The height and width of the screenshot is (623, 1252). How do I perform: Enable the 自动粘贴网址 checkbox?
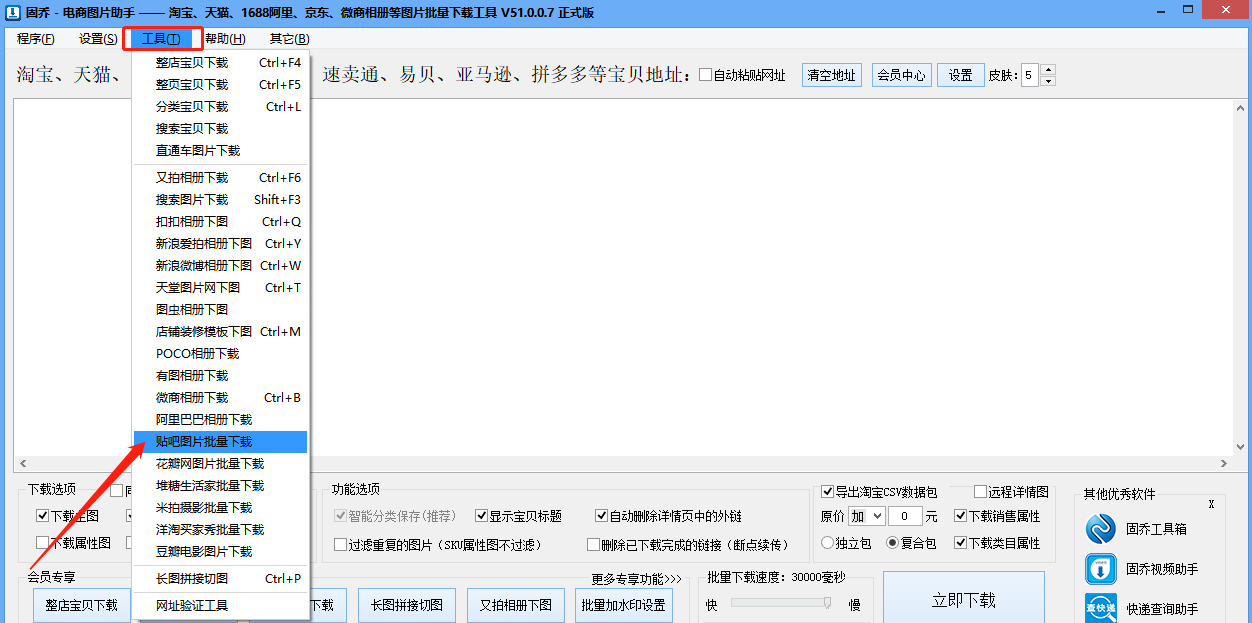[x=706, y=75]
